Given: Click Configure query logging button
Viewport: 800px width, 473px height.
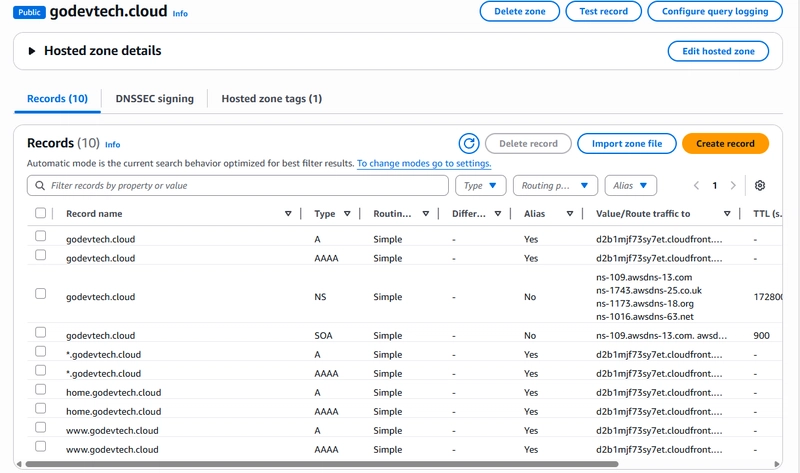Looking at the screenshot, I should (x=715, y=11).
